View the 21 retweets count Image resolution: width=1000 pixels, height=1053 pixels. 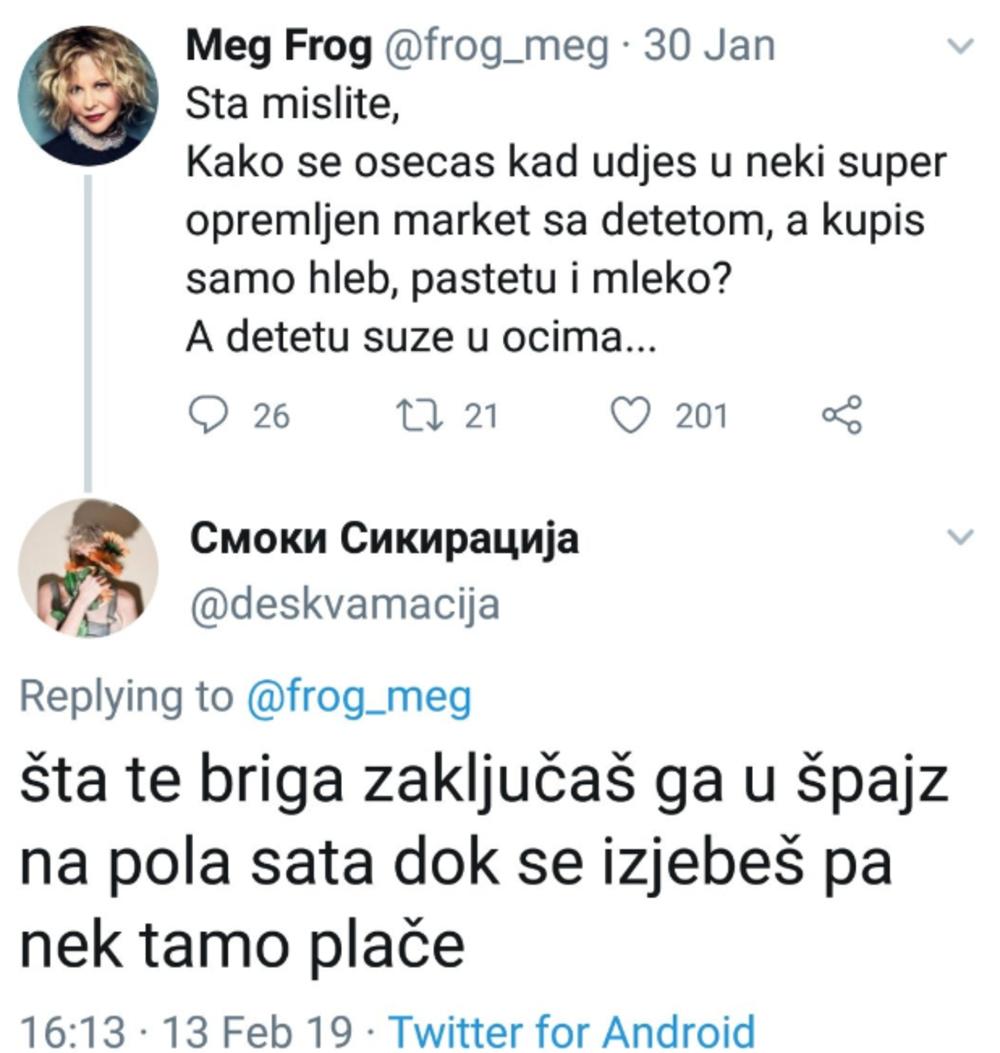pyautogui.click(x=481, y=416)
